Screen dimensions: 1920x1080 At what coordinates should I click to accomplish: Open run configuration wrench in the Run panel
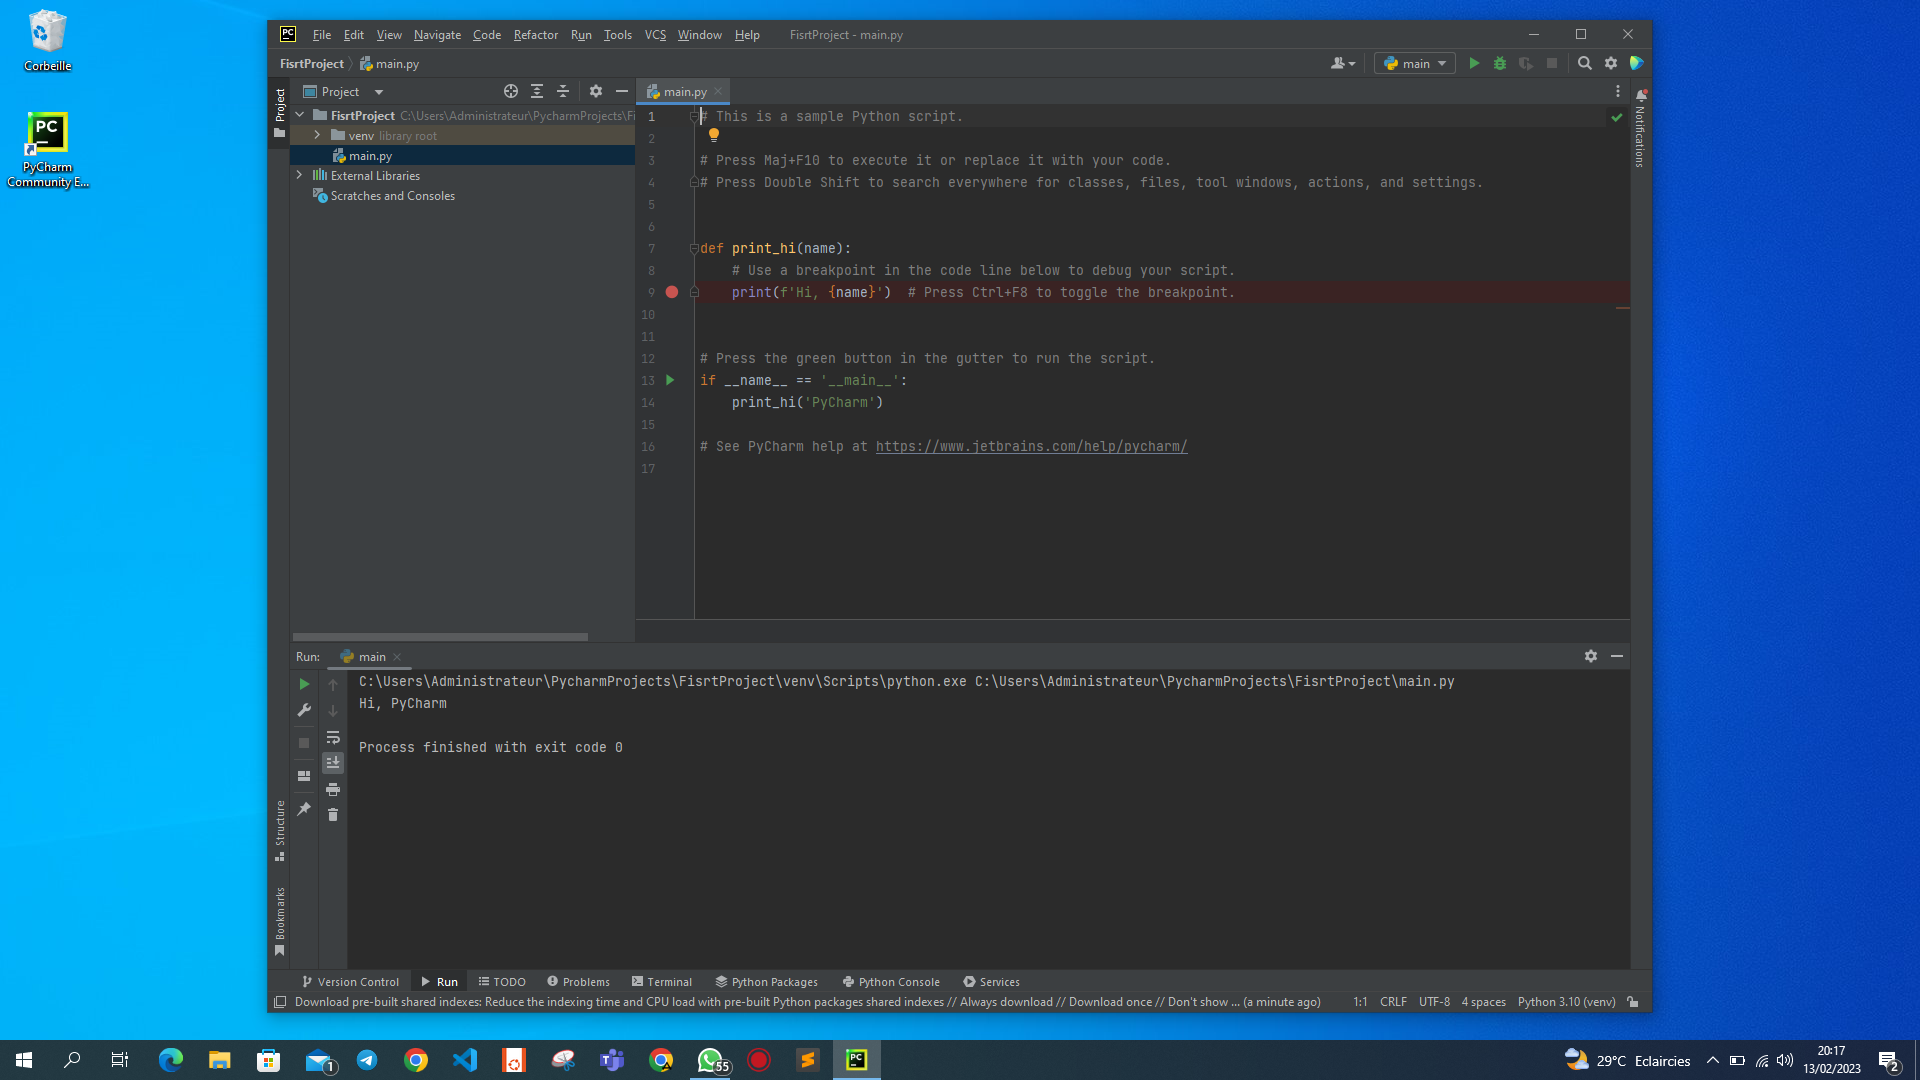point(304,710)
